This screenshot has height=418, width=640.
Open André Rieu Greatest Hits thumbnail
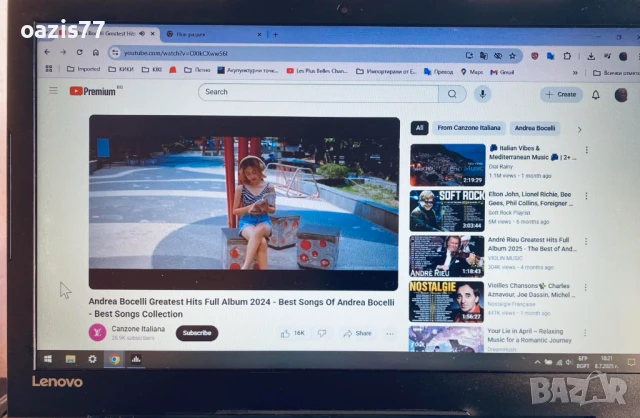[x=447, y=256]
